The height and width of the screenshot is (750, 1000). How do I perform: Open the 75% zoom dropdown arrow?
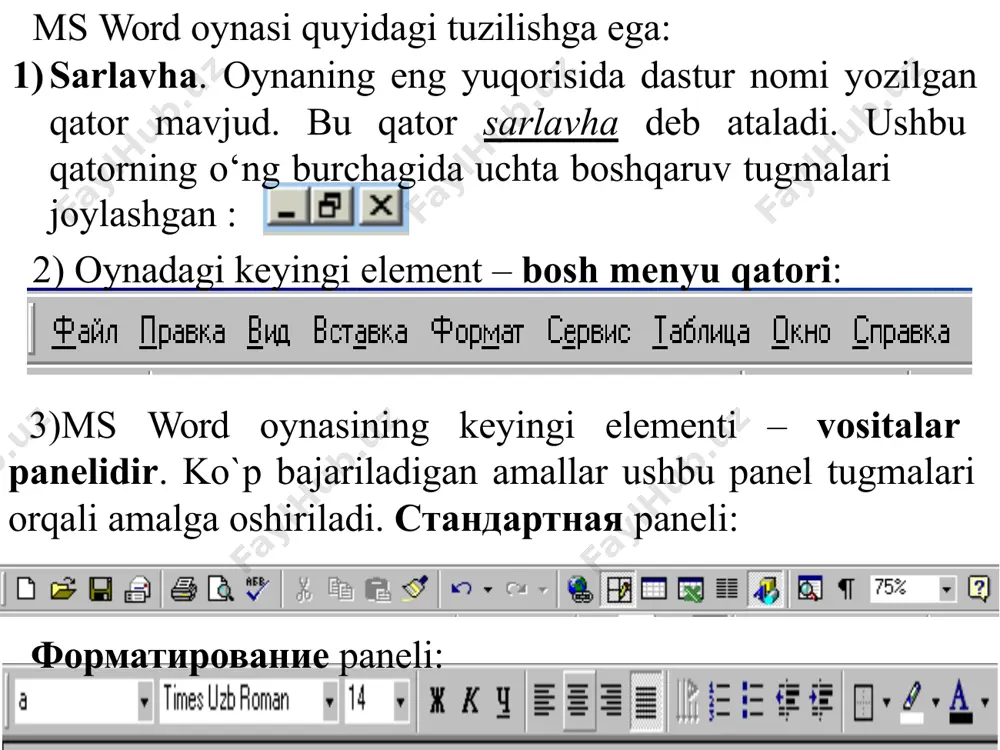946,589
